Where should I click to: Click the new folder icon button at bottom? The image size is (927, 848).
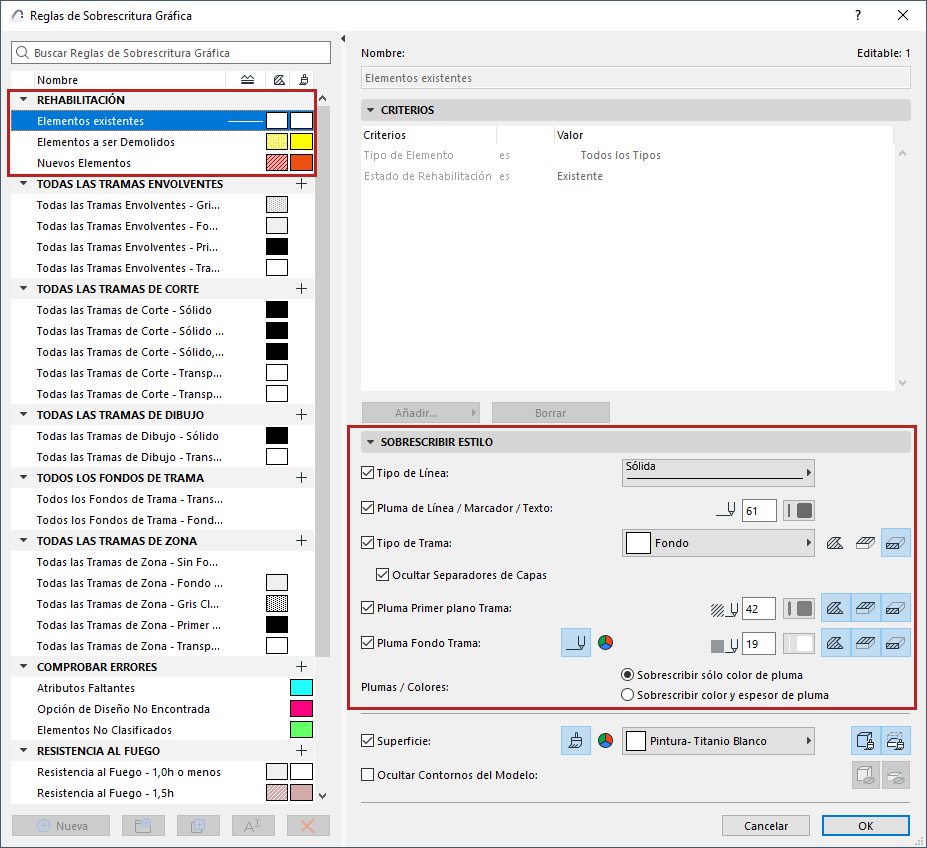(143, 826)
